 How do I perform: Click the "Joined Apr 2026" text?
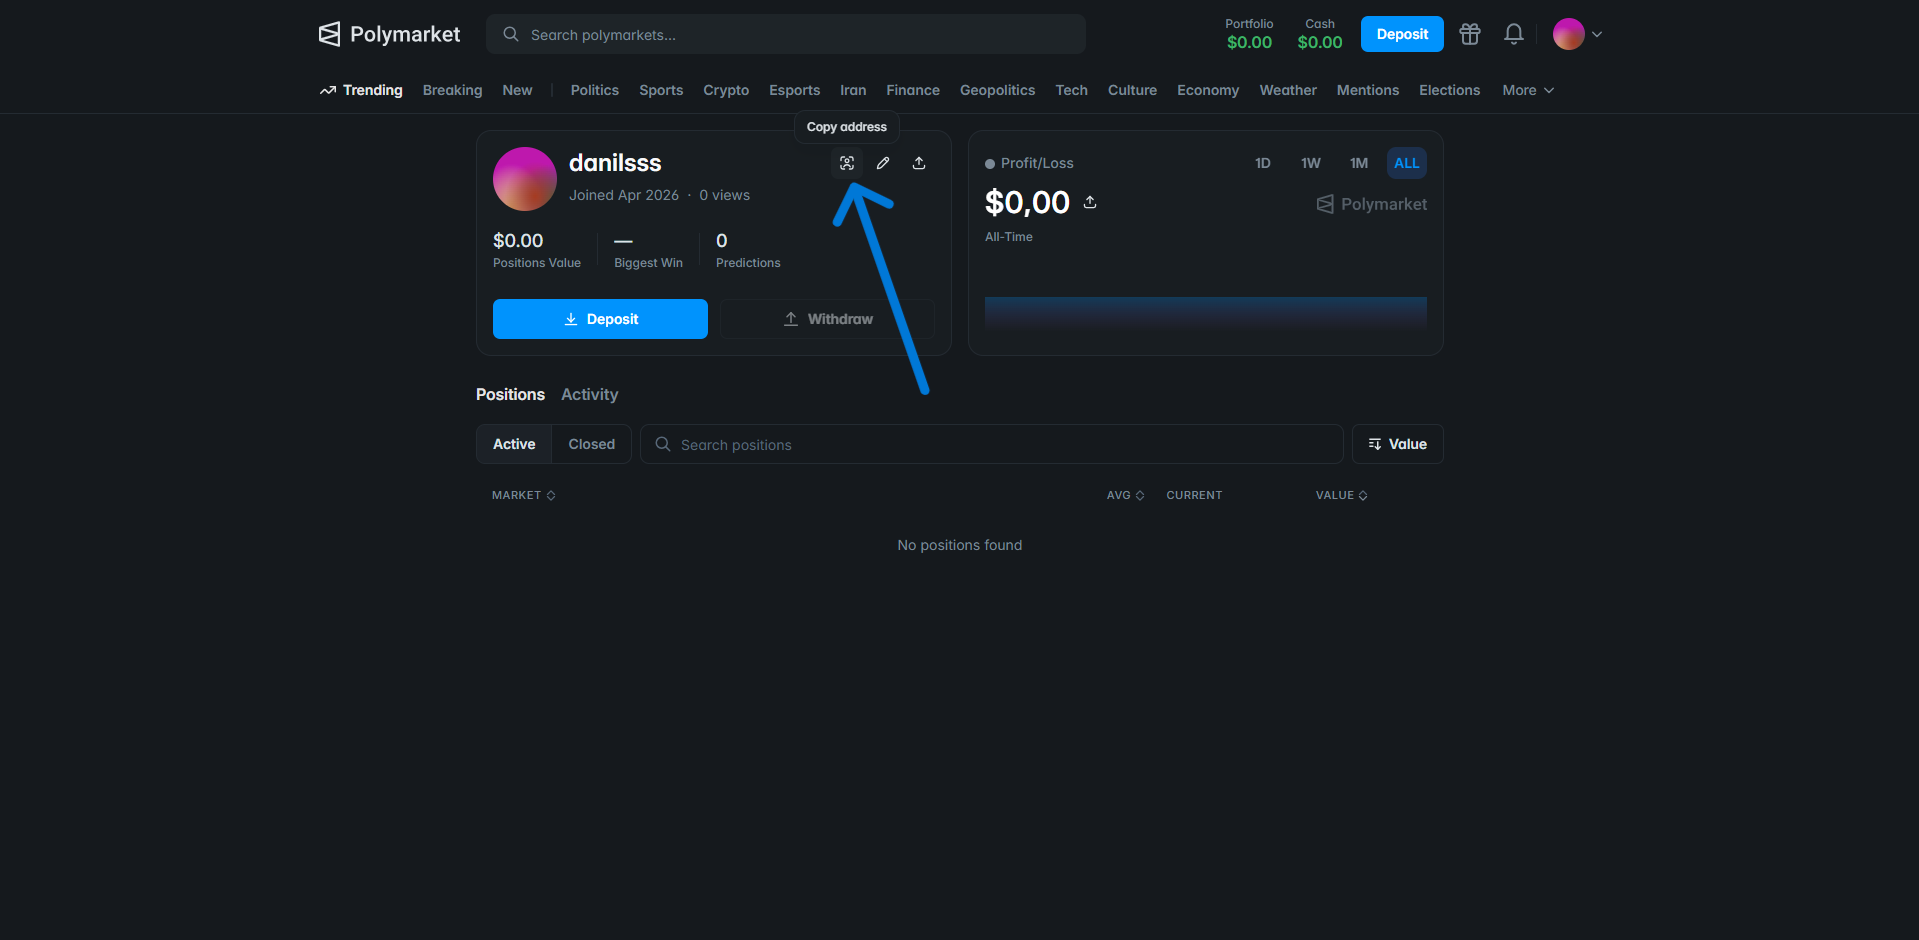tap(624, 195)
